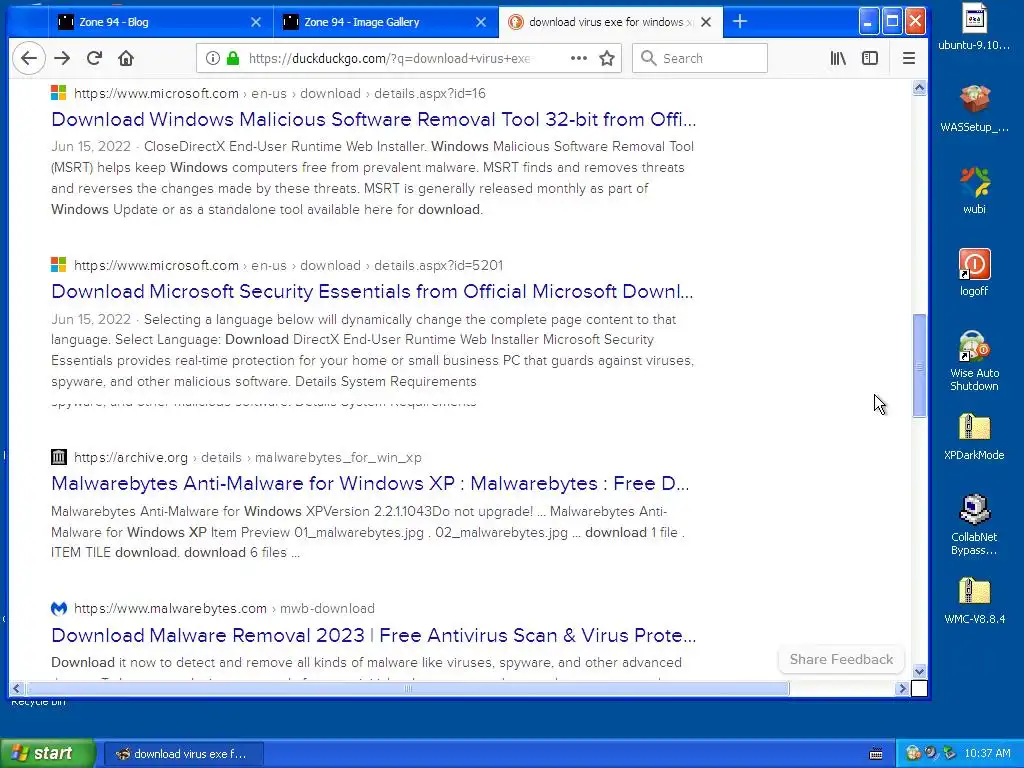The image size is (1024, 768).
Task: Click the Microsoft favicon of Security Essentials result
Action: pos(59,264)
